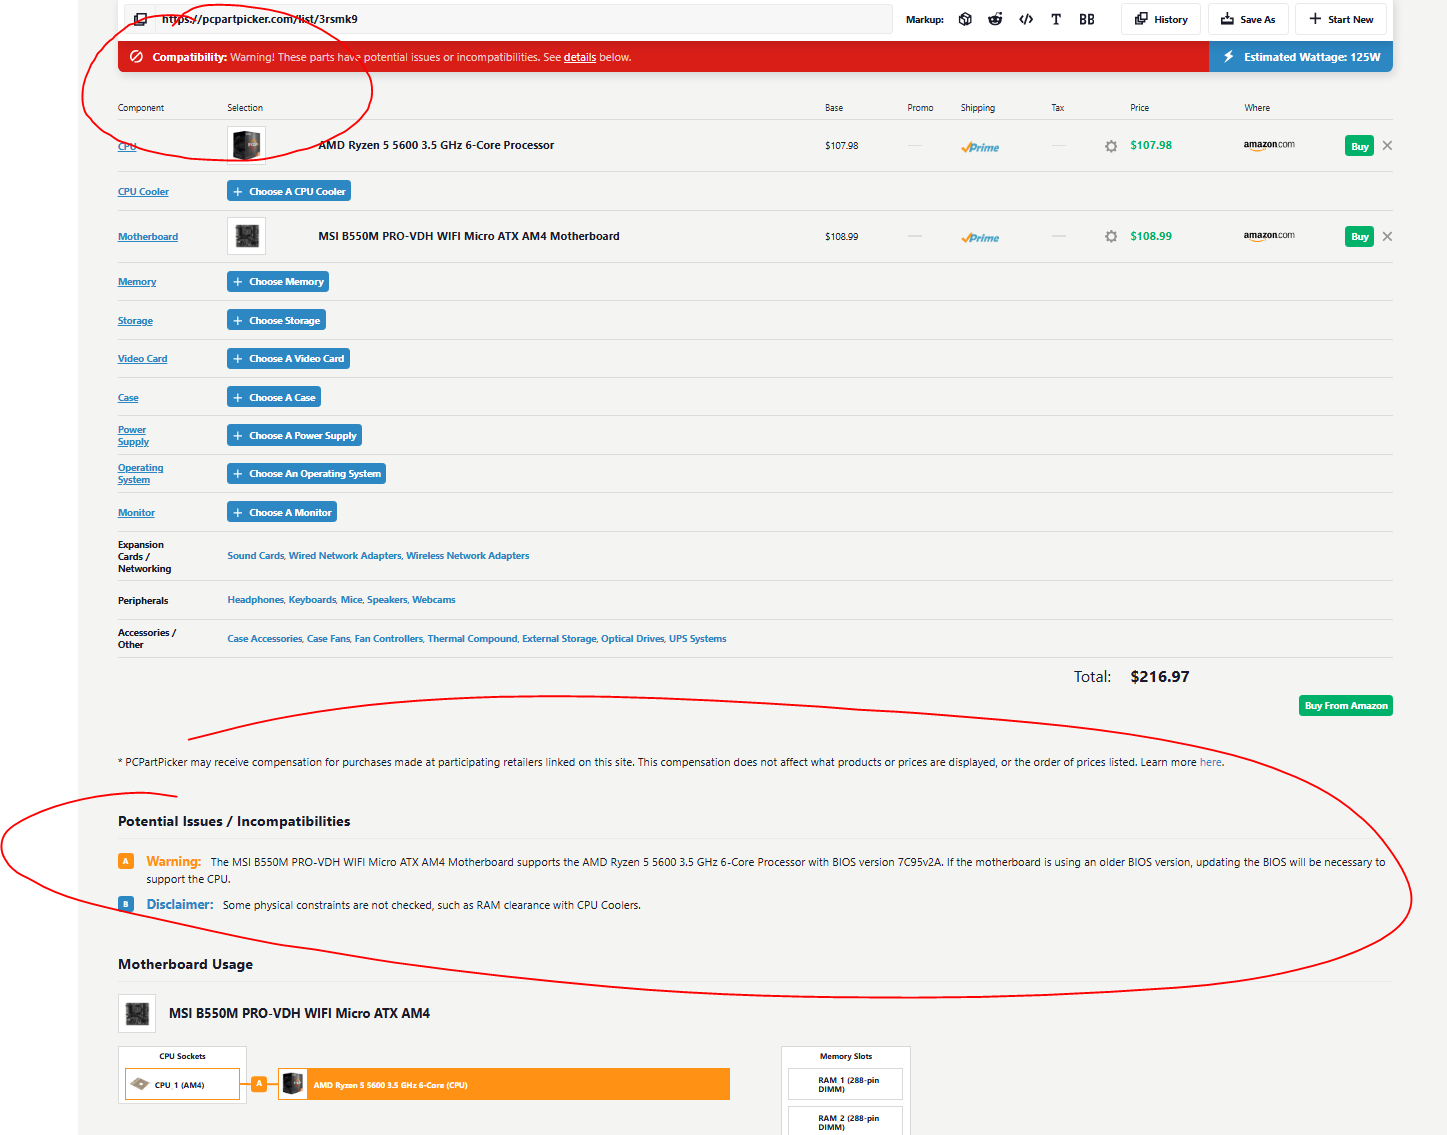
Task: Open MSI B550M PRO-VDH WIFI product name
Action: coord(469,236)
